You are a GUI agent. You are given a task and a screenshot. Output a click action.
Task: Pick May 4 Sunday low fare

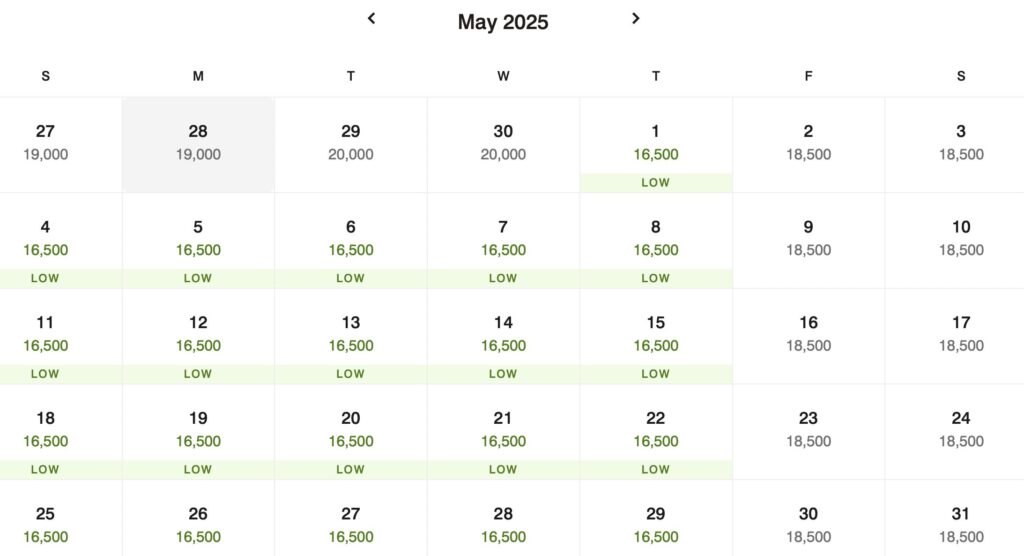coord(45,240)
